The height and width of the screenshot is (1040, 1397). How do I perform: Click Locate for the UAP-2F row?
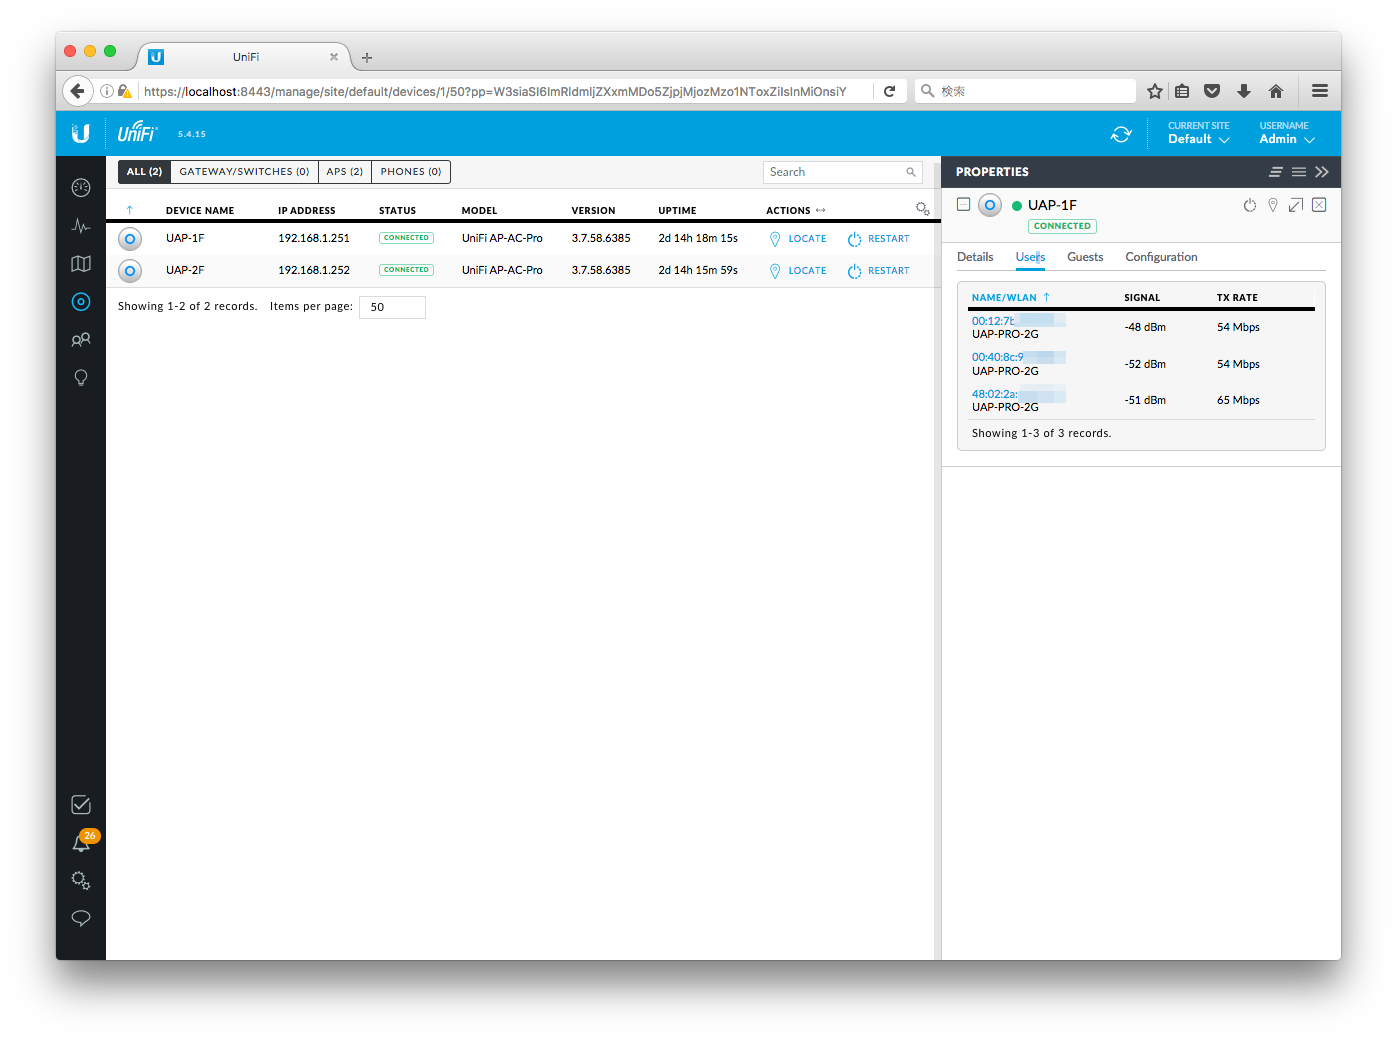[x=798, y=271]
